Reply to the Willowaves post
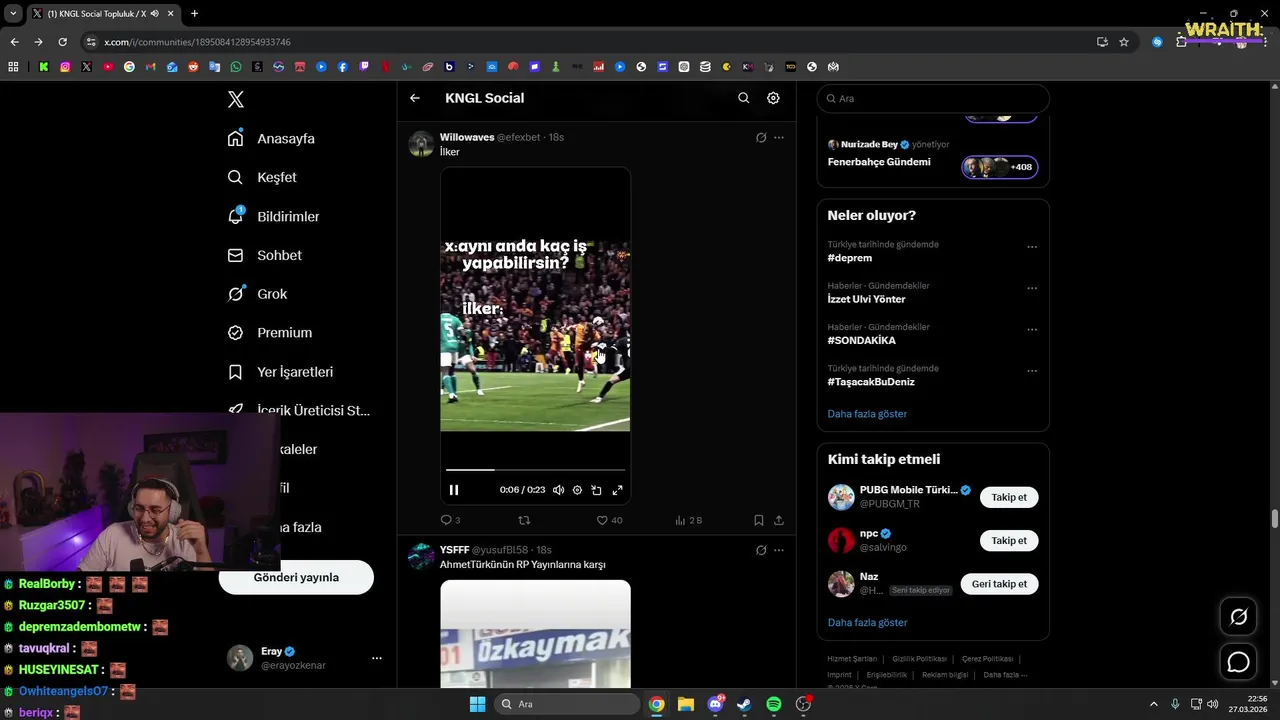 point(450,520)
